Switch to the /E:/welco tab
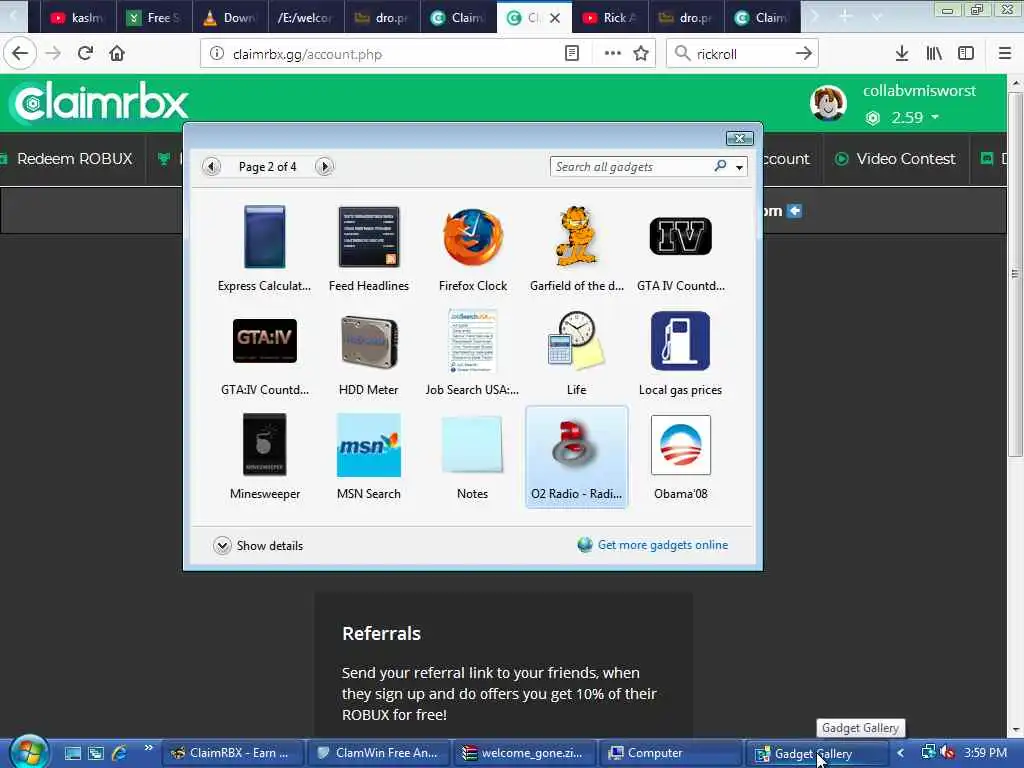This screenshot has width=1024, height=768. tap(306, 18)
